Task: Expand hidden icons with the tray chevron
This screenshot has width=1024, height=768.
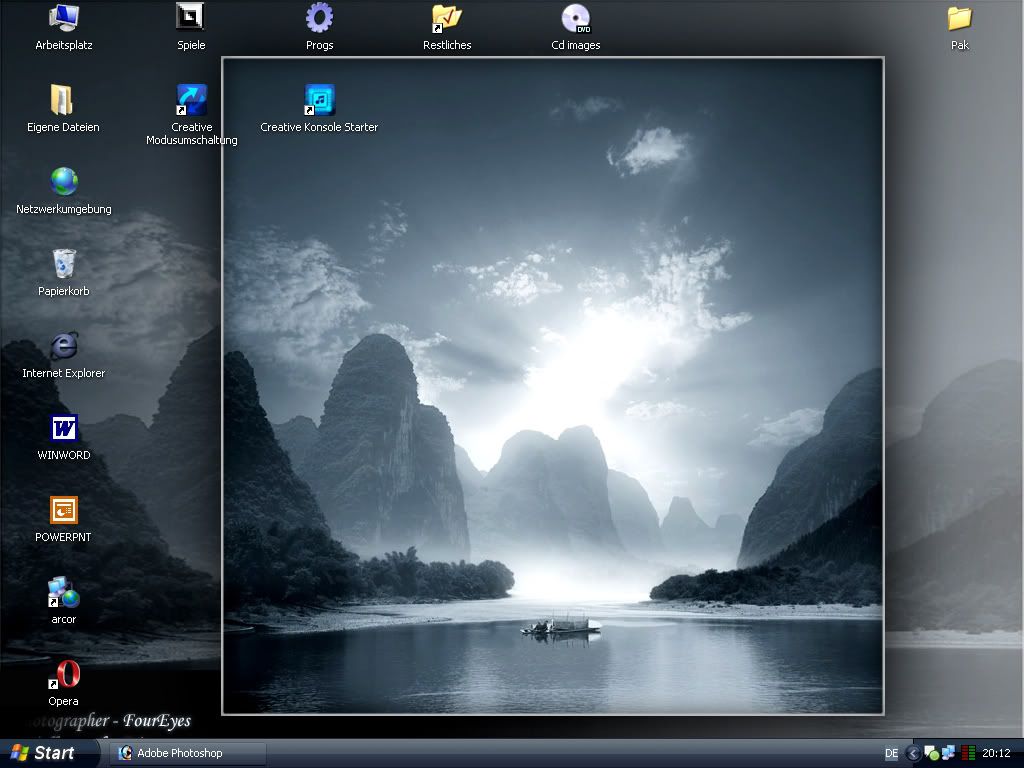Action: coord(913,752)
